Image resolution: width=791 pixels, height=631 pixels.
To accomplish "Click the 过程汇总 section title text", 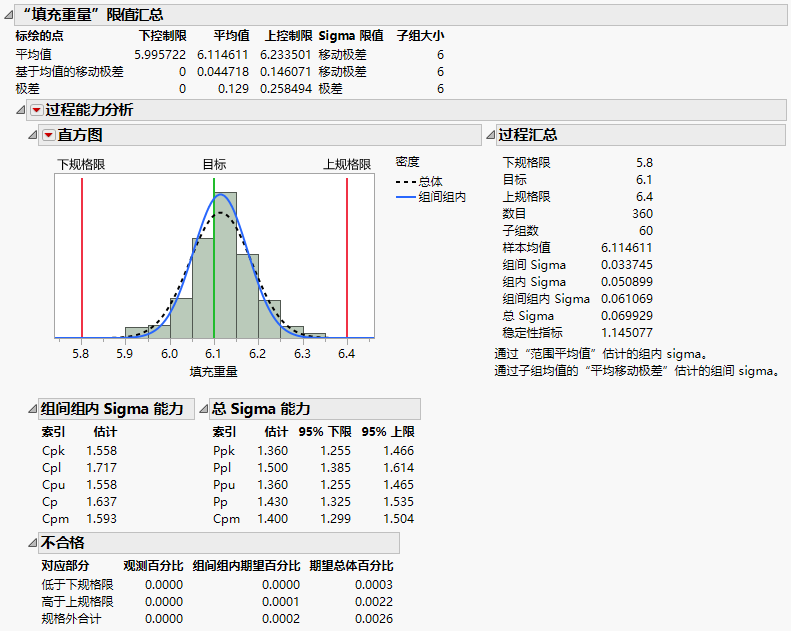I will (527, 135).
